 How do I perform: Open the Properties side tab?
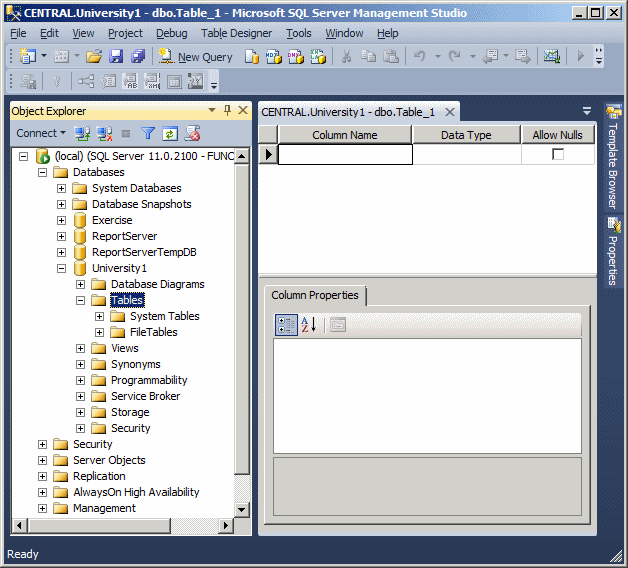click(x=613, y=252)
